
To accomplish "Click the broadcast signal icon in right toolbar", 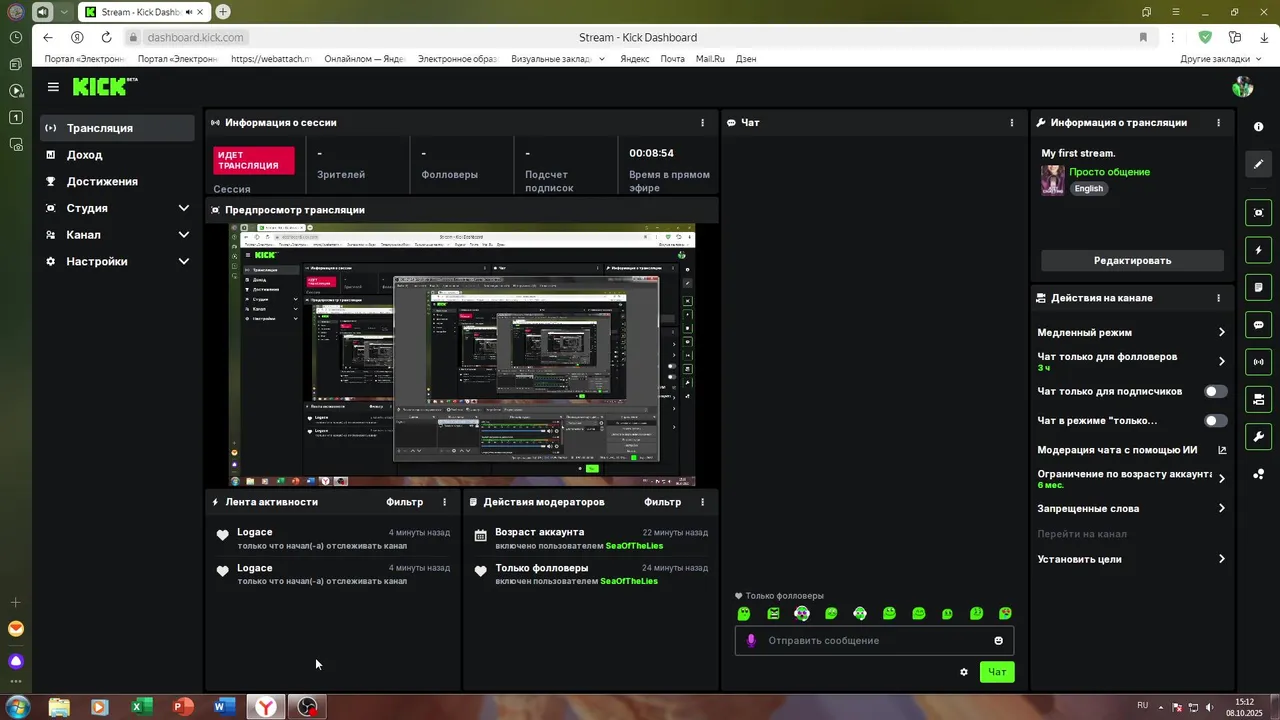I will (x=1259, y=362).
